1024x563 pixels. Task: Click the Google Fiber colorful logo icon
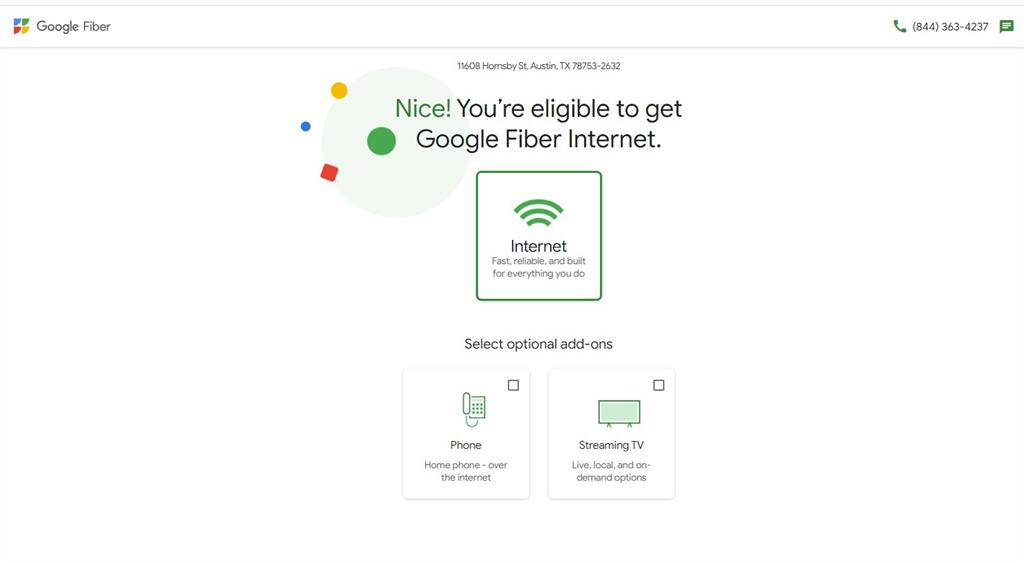(x=22, y=26)
